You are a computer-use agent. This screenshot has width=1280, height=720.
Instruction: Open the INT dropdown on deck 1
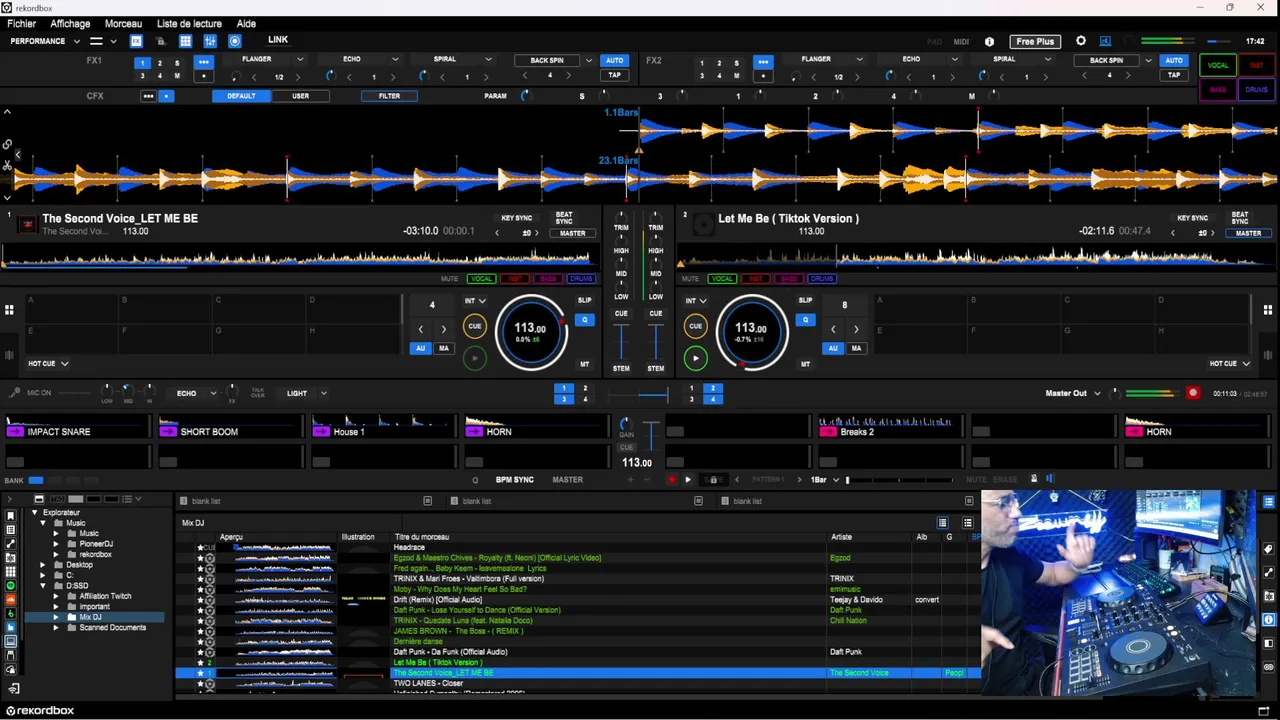point(475,300)
